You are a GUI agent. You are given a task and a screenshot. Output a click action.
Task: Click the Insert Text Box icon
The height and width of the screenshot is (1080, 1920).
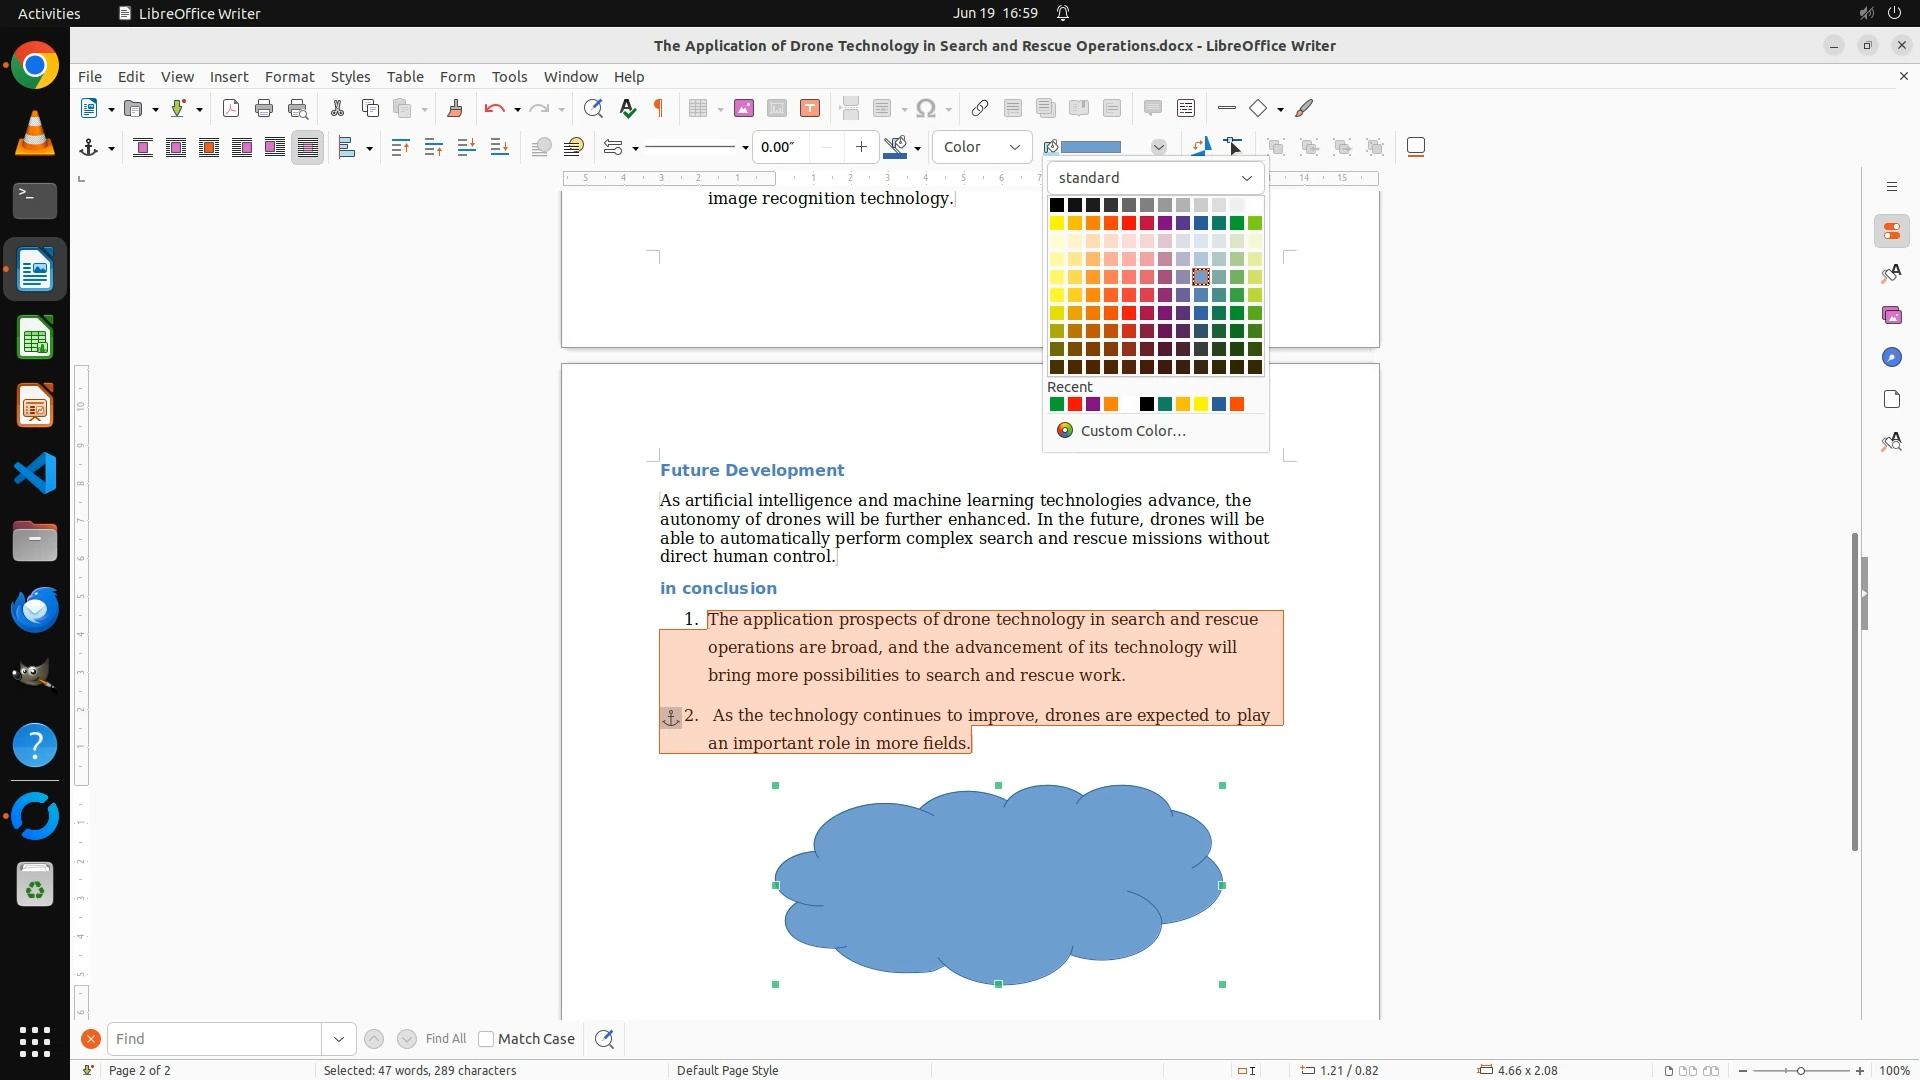pyautogui.click(x=810, y=108)
